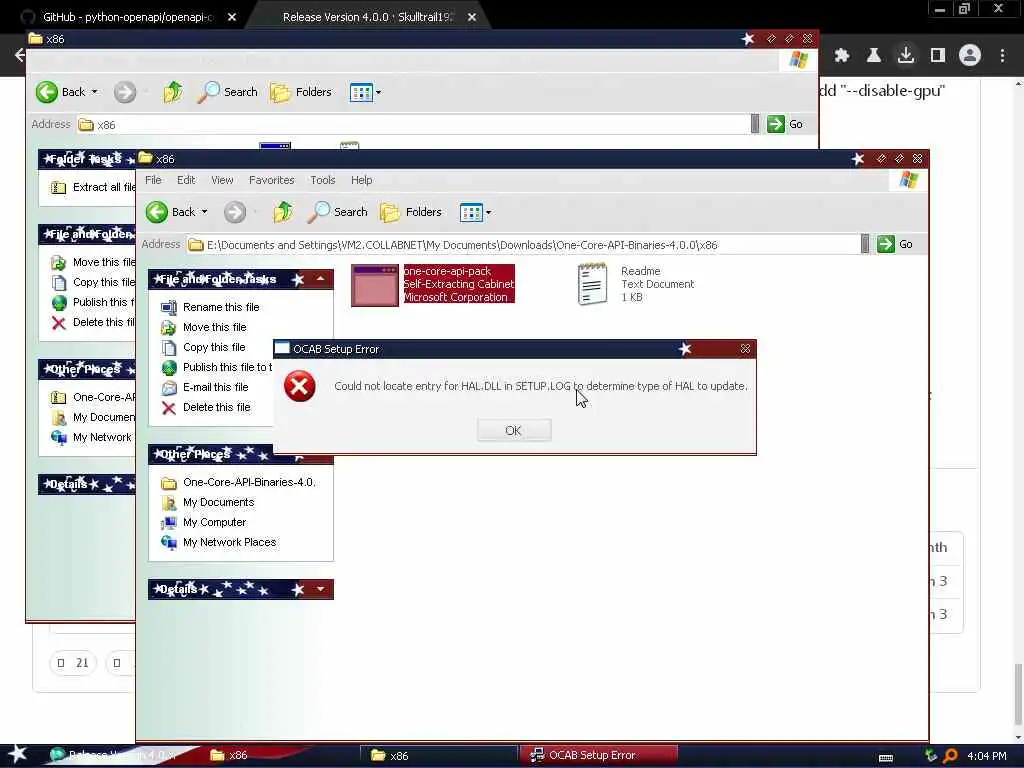1024x768 pixels.
Task: Click Forward arrow in front x86 window
Action: tap(235, 212)
